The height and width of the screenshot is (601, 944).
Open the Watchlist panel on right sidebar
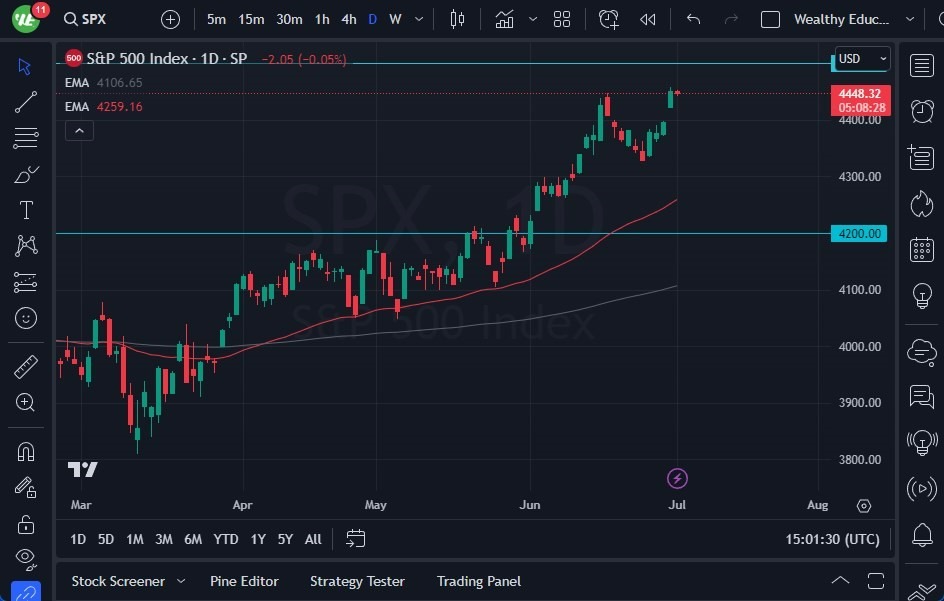tap(921, 65)
